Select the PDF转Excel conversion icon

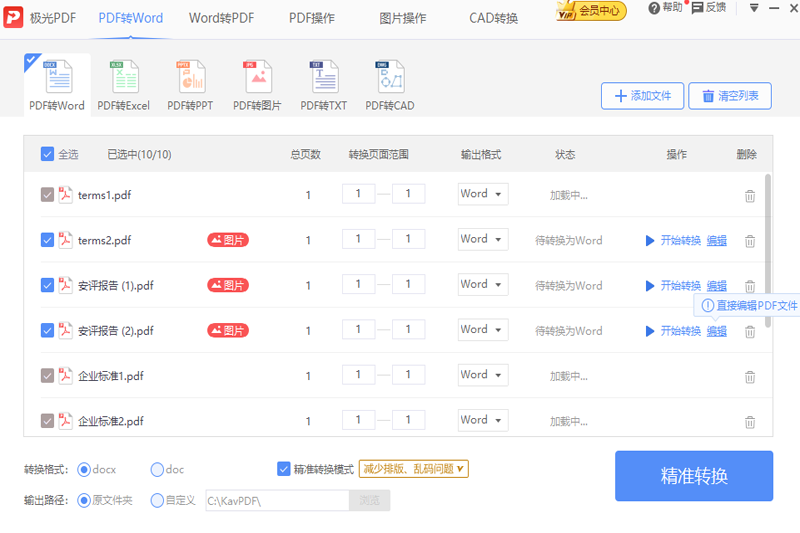pos(124,78)
